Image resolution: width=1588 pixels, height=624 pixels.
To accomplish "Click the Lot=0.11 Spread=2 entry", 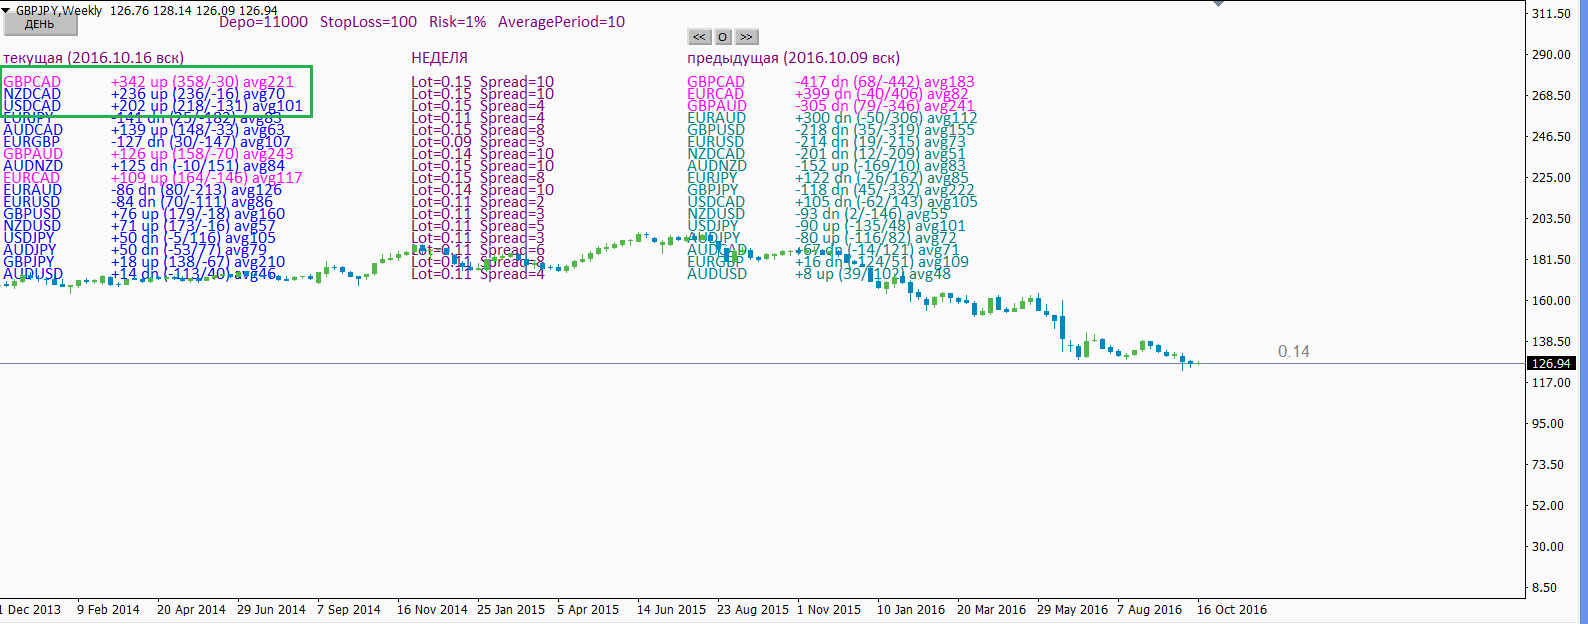I will click(x=478, y=202).
